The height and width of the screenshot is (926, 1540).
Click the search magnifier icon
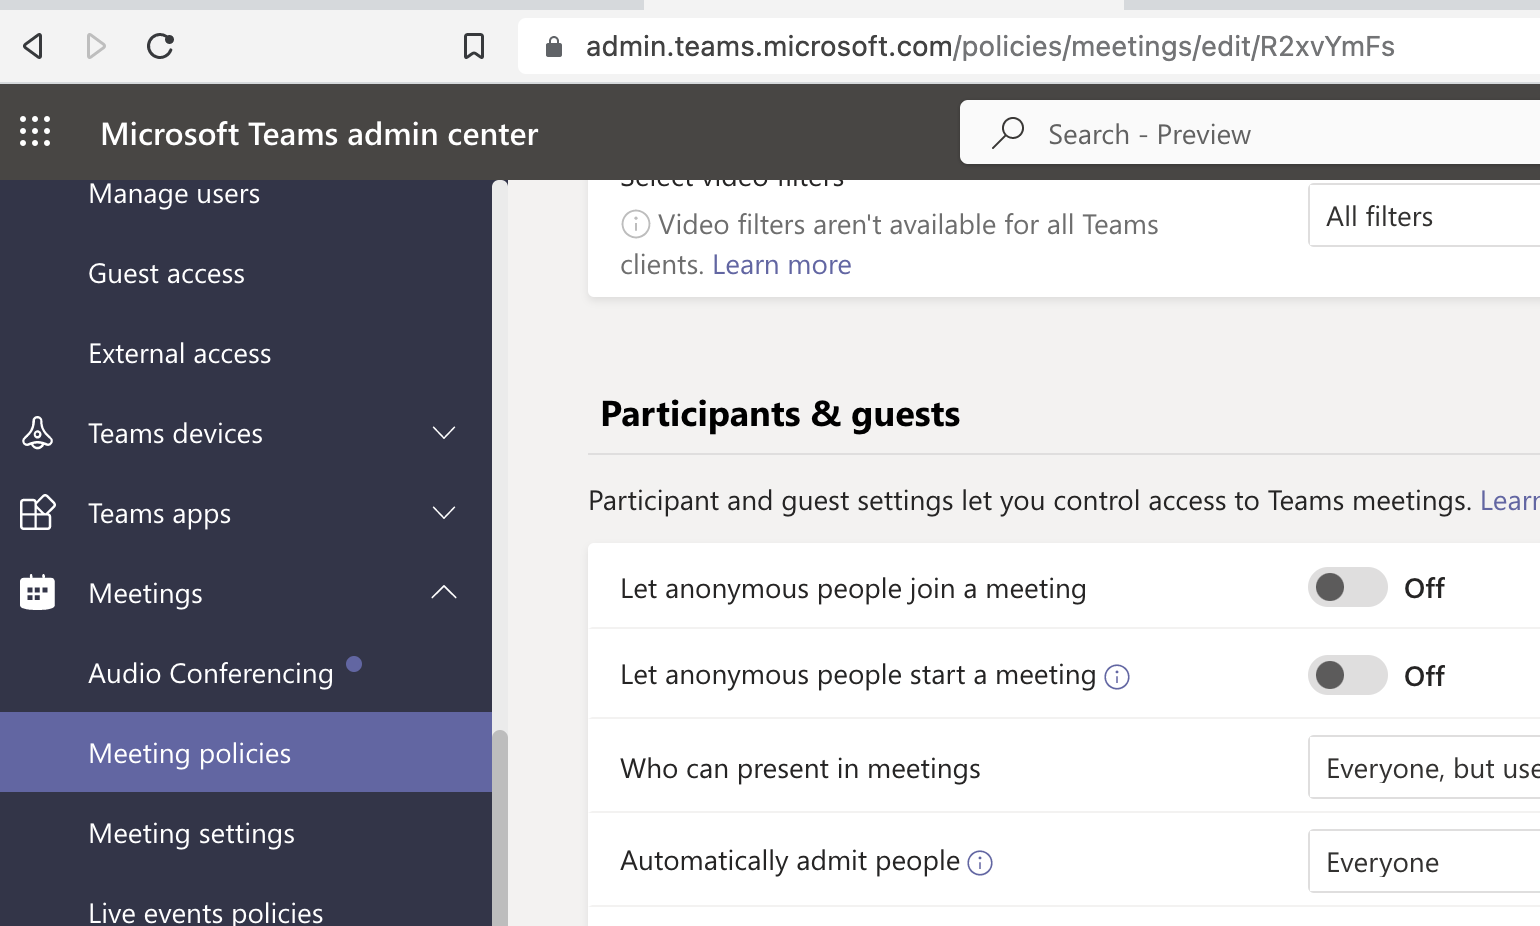1008,133
